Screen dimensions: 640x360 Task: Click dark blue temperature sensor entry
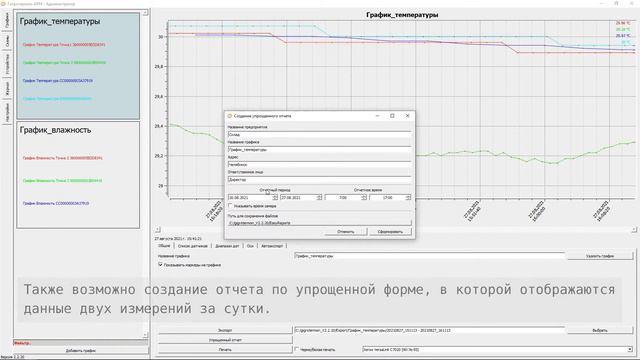58,81
